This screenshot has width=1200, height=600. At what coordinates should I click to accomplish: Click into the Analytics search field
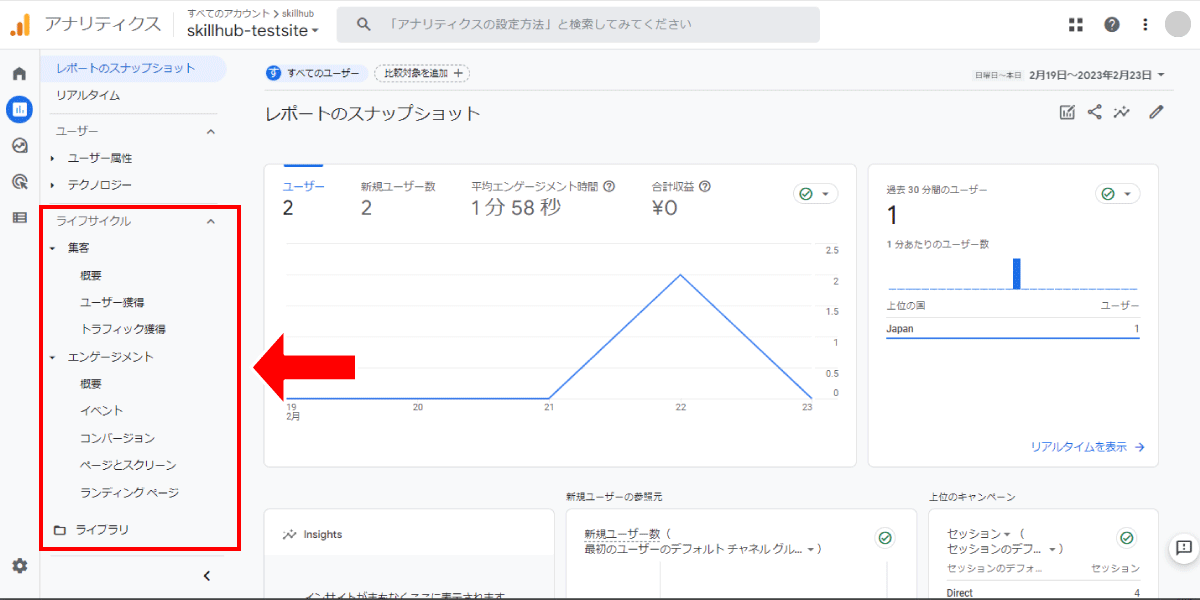pos(578,25)
